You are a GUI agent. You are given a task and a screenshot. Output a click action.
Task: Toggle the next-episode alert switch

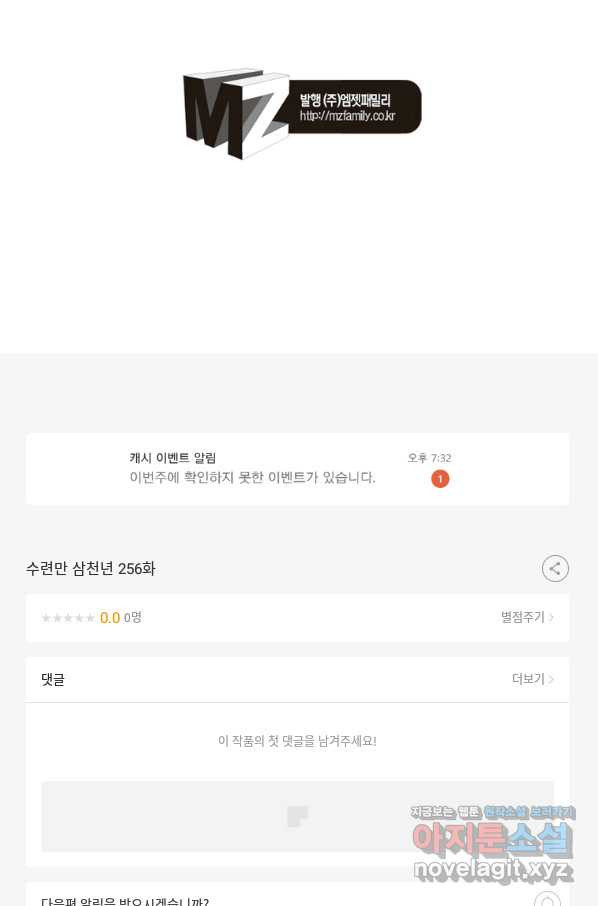(x=547, y=899)
